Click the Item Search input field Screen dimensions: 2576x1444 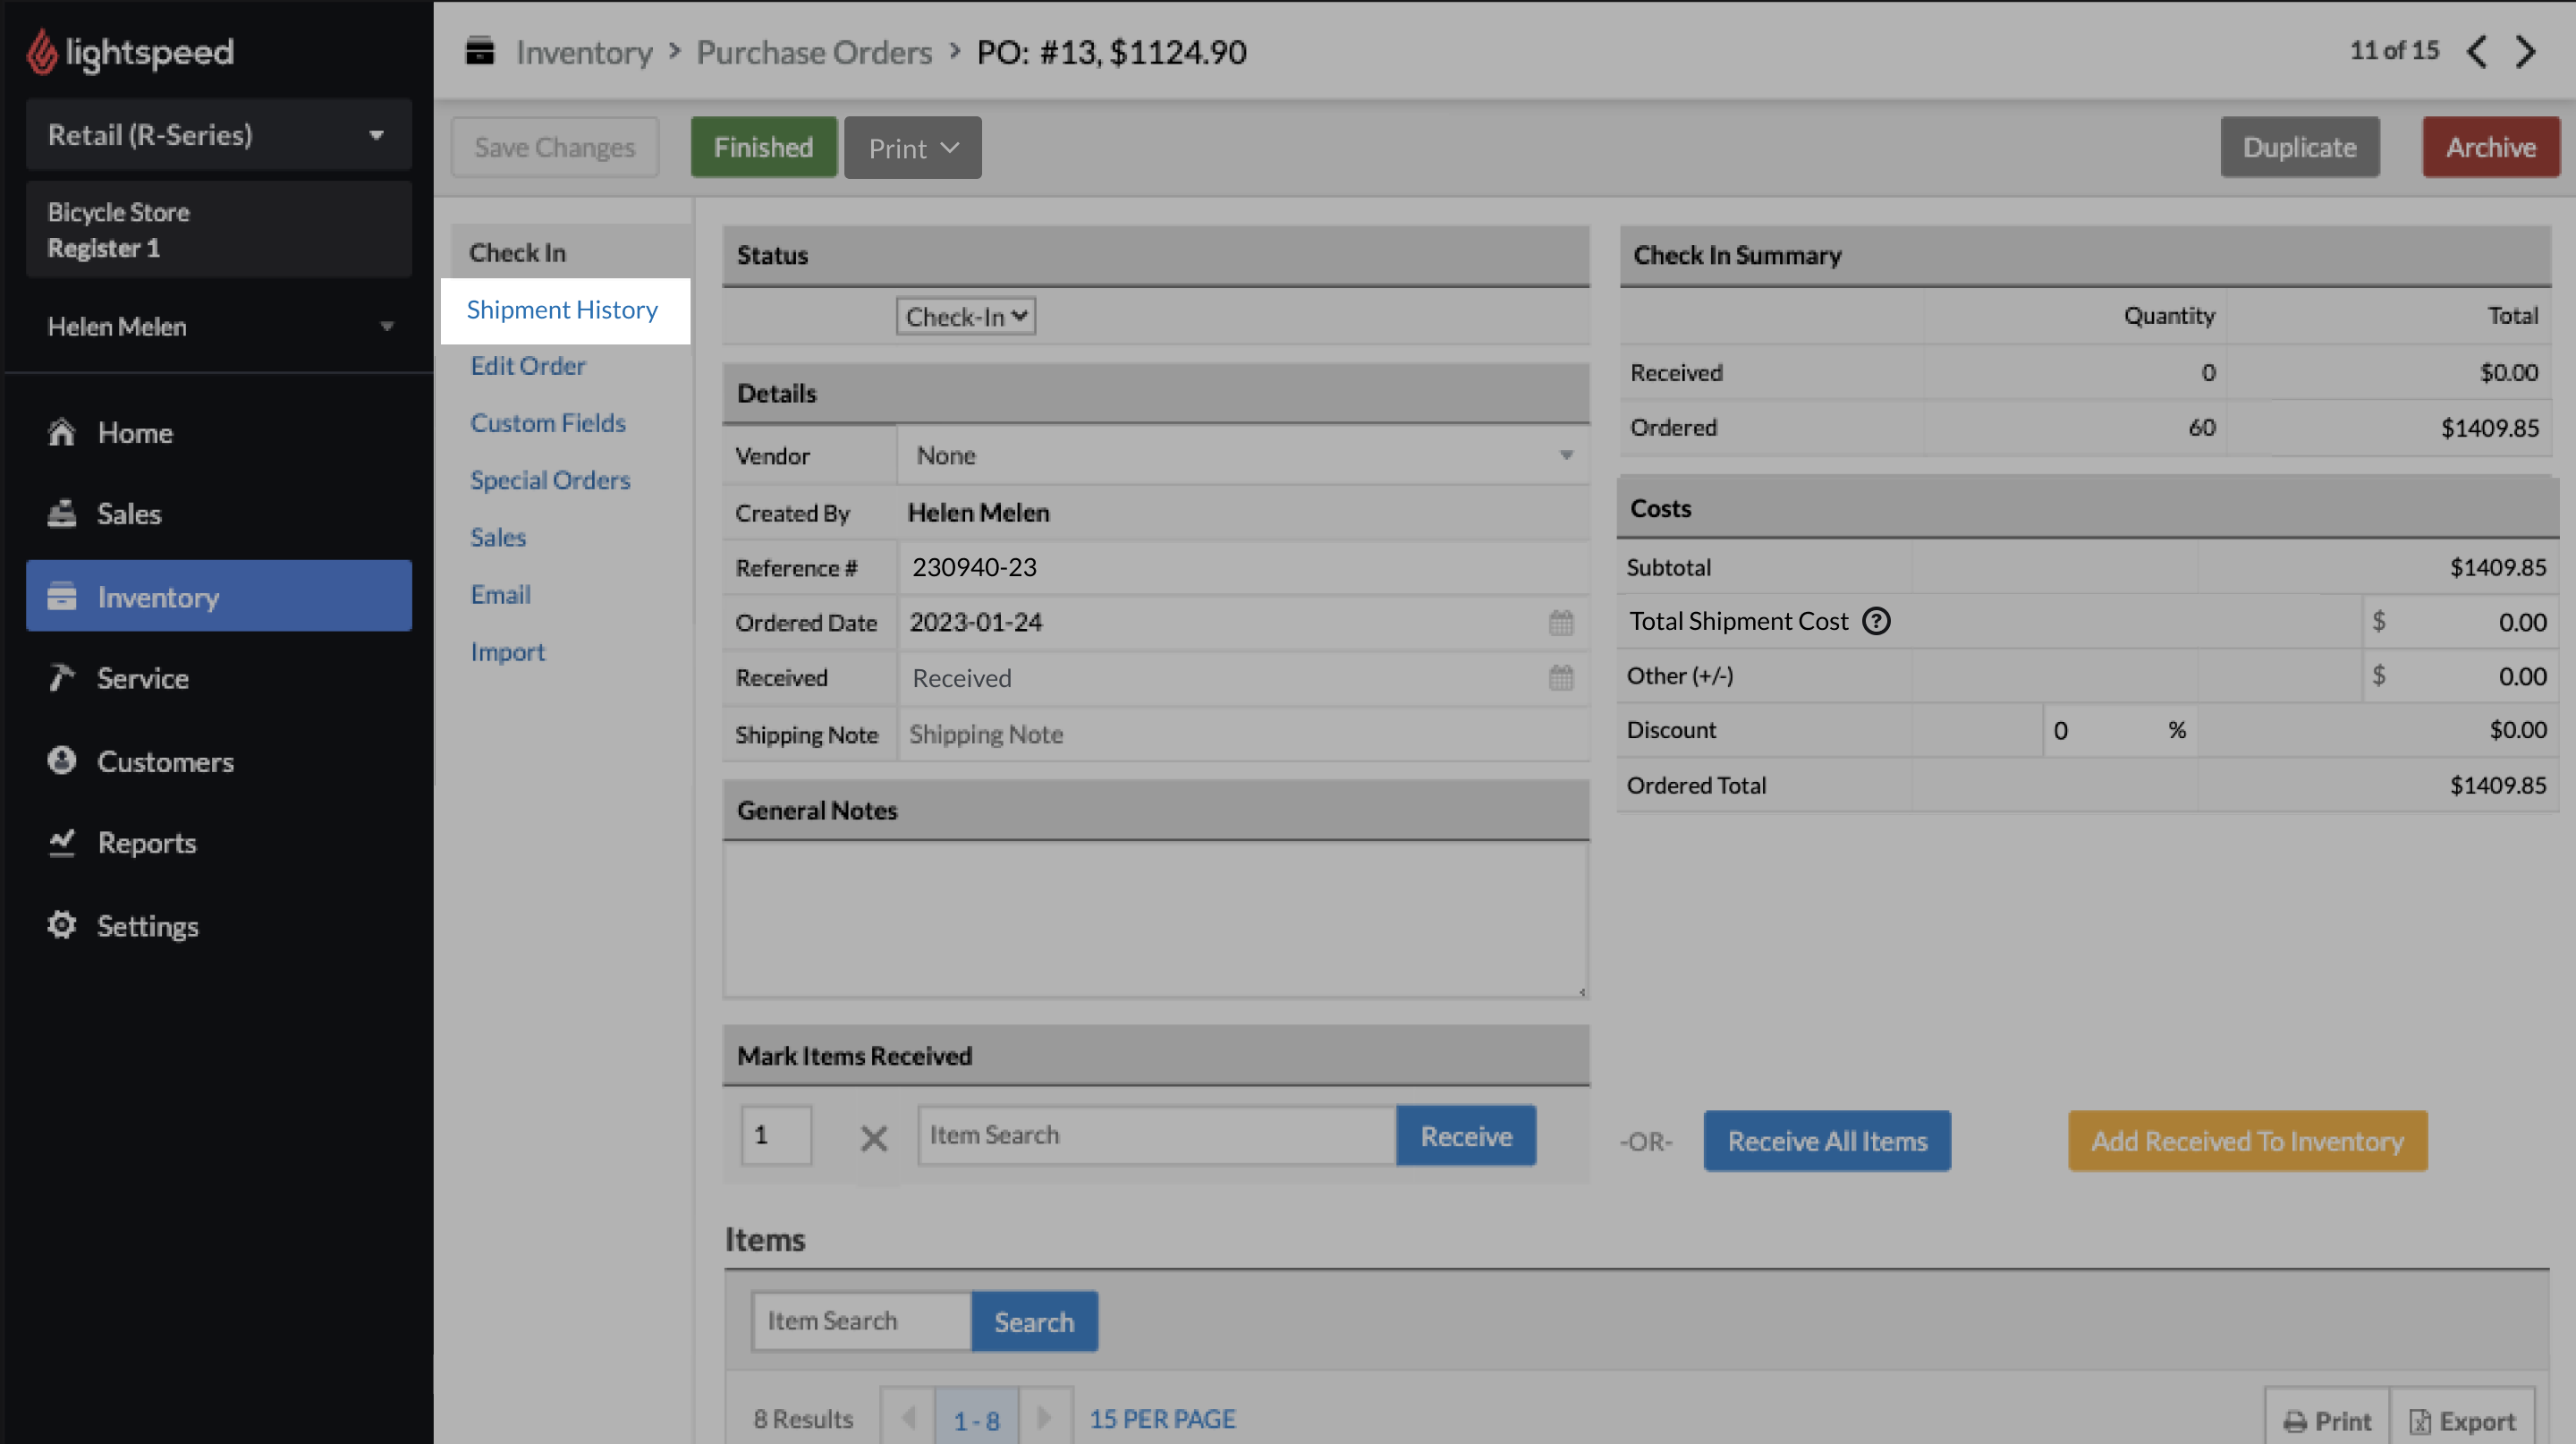click(x=1159, y=1134)
